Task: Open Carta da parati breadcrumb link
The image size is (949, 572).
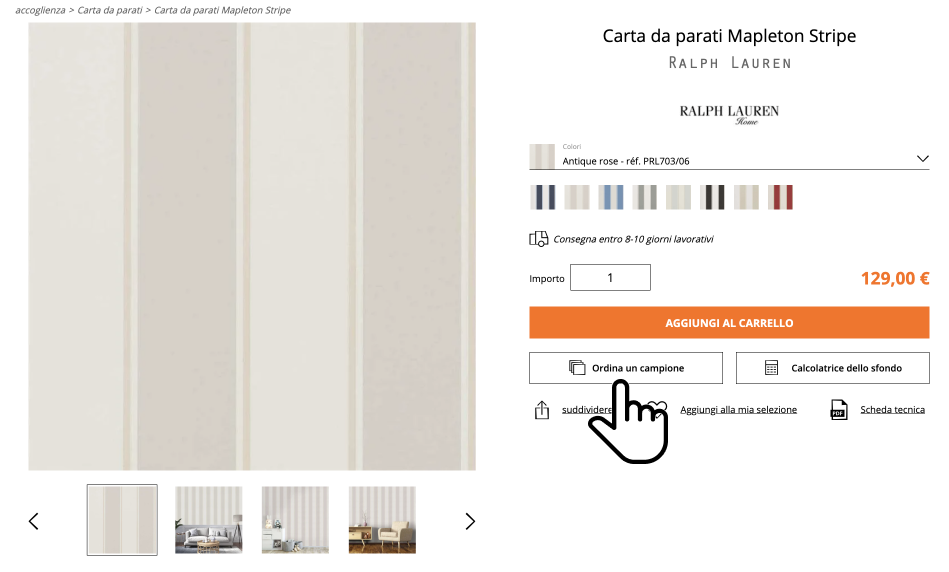Action: click(110, 10)
